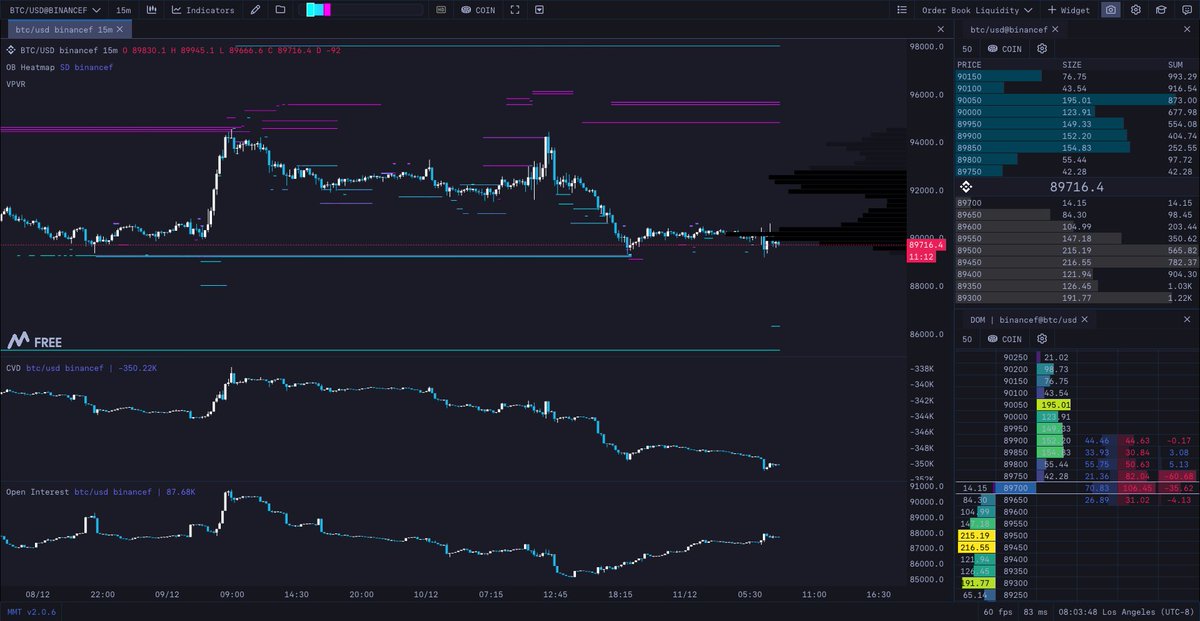Viewport: 1200px width, 621px height.
Task: Select the VPVR indicator label
Action: (16, 84)
